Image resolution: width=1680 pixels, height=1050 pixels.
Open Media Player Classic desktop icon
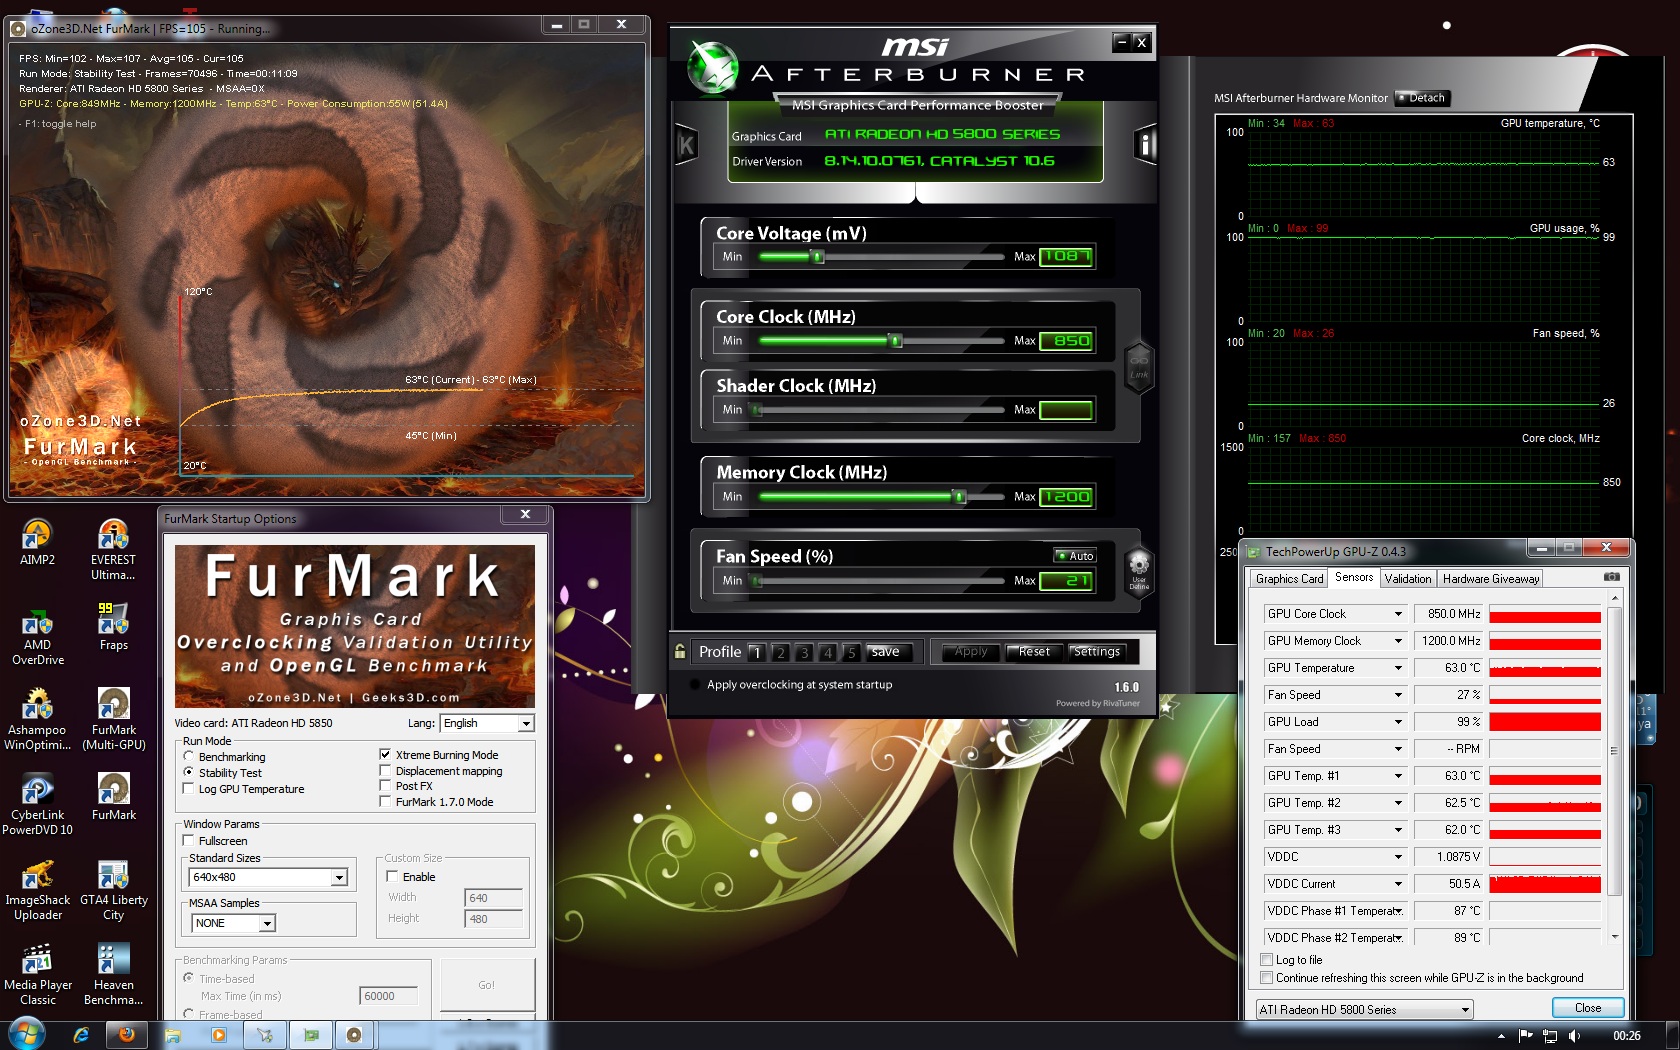pos(38,975)
